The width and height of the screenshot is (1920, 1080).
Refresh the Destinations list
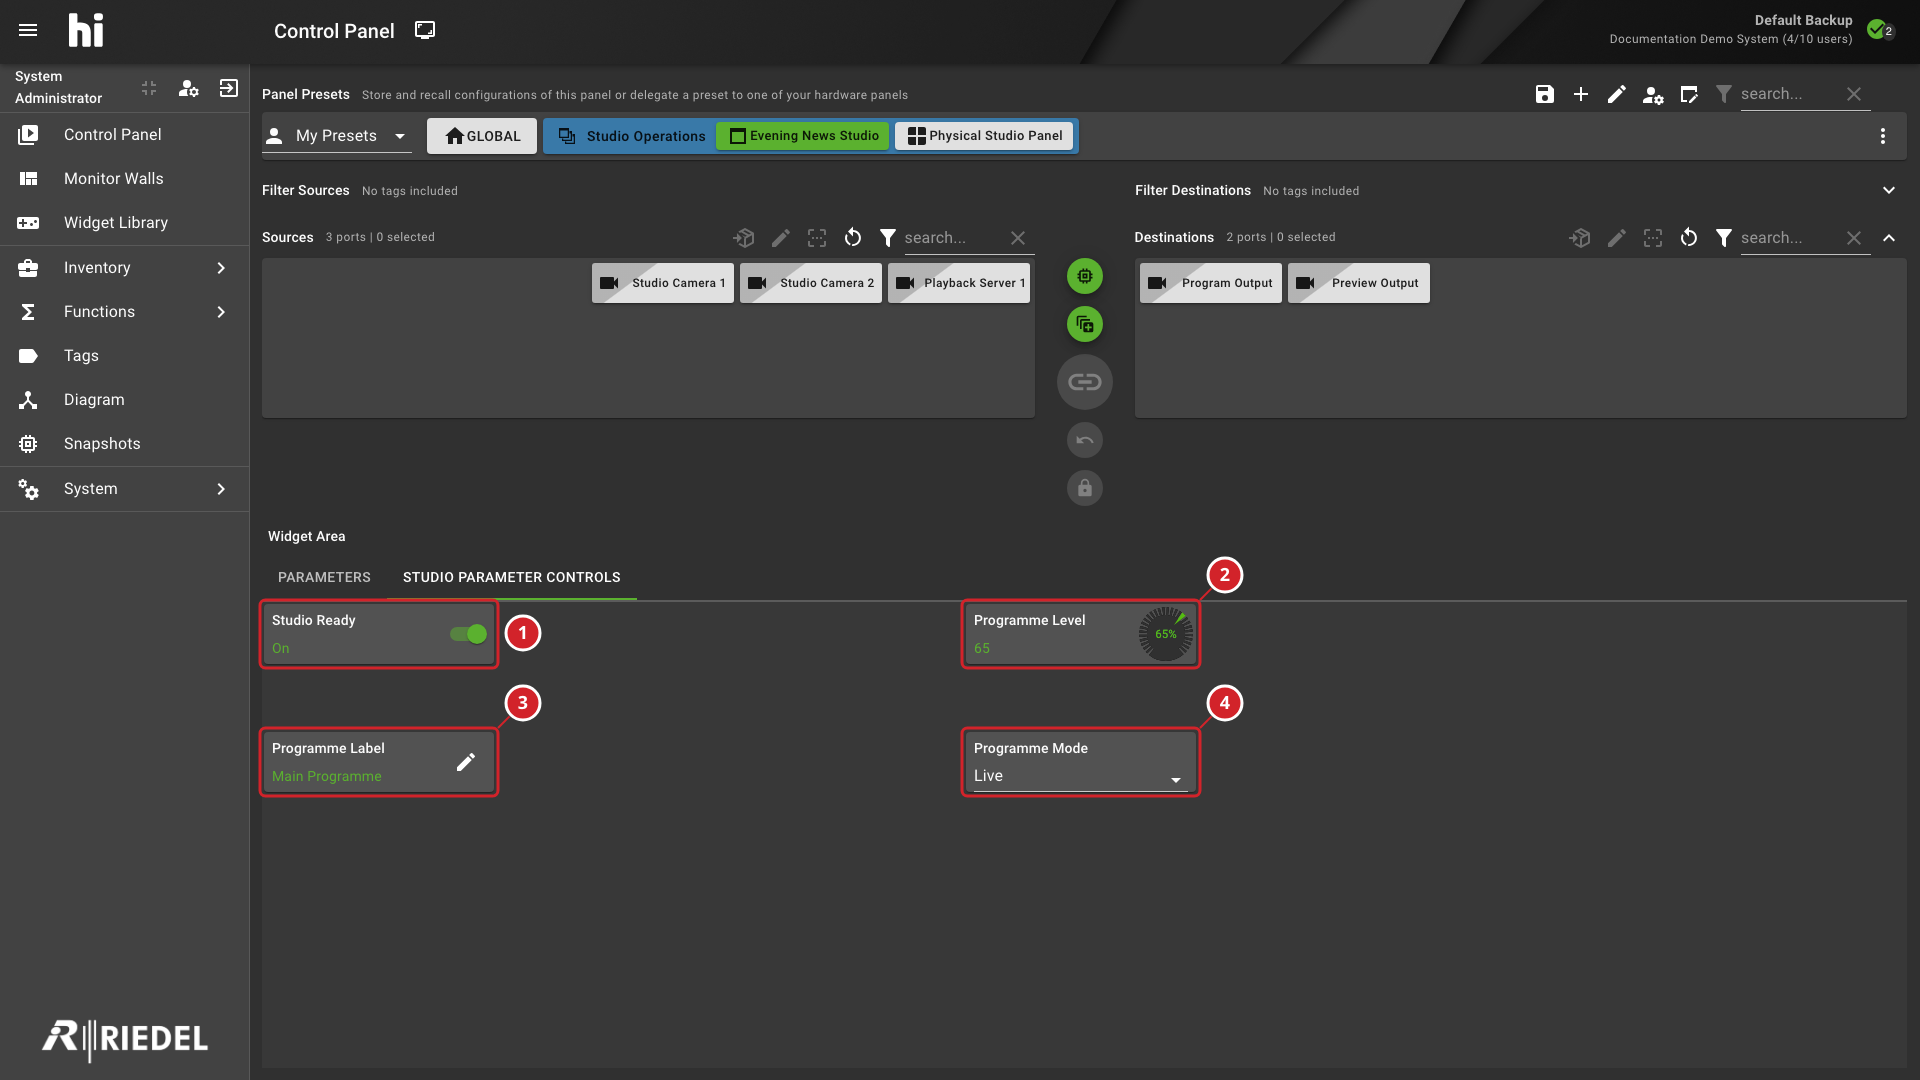(x=1689, y=238)
